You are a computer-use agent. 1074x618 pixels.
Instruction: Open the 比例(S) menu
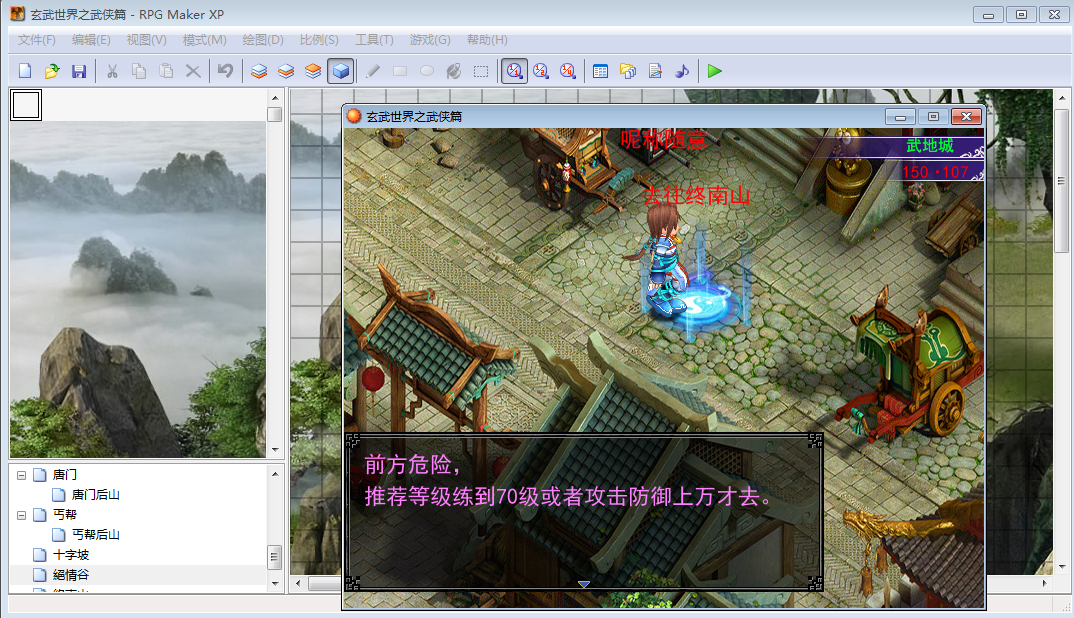(x=319, y=40)
